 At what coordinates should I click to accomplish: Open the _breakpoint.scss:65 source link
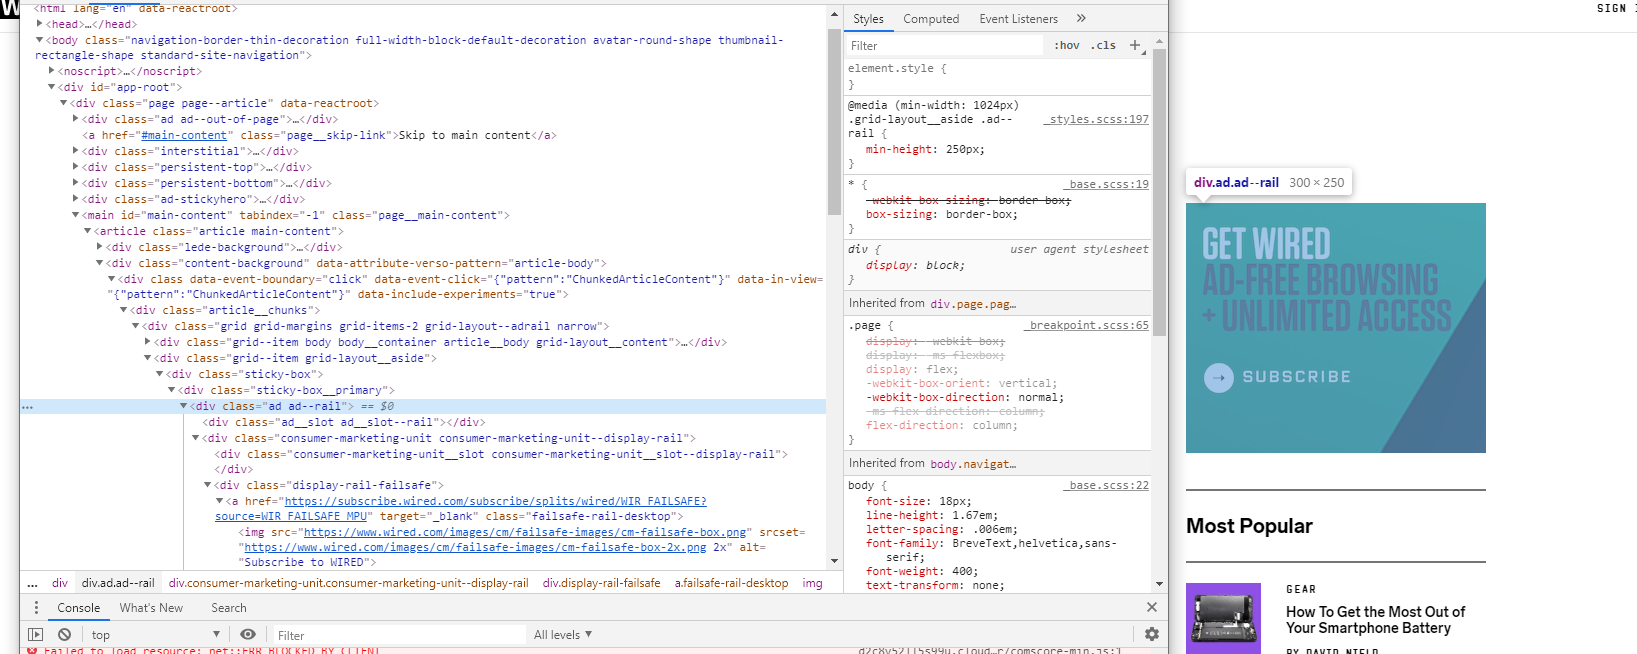tap(1086, 325)
